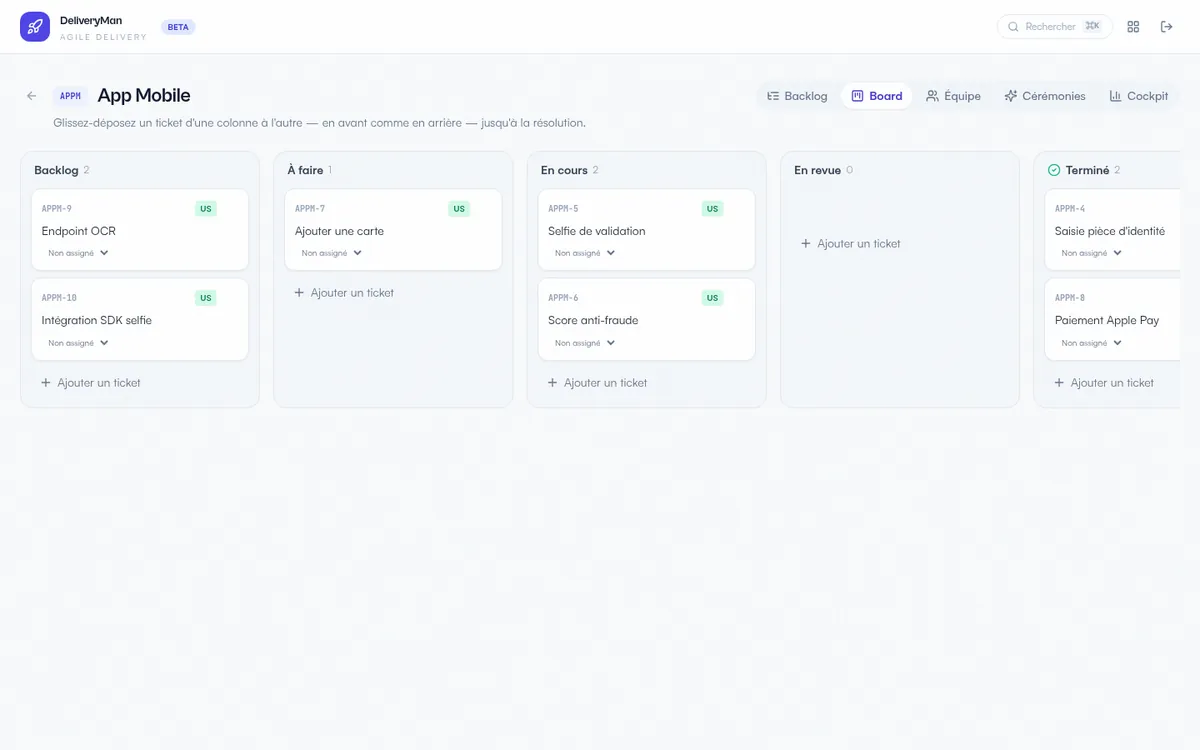Click ticket ID APPM-8
Viewport: 1200px width, 750px height.
[1070, 298]
